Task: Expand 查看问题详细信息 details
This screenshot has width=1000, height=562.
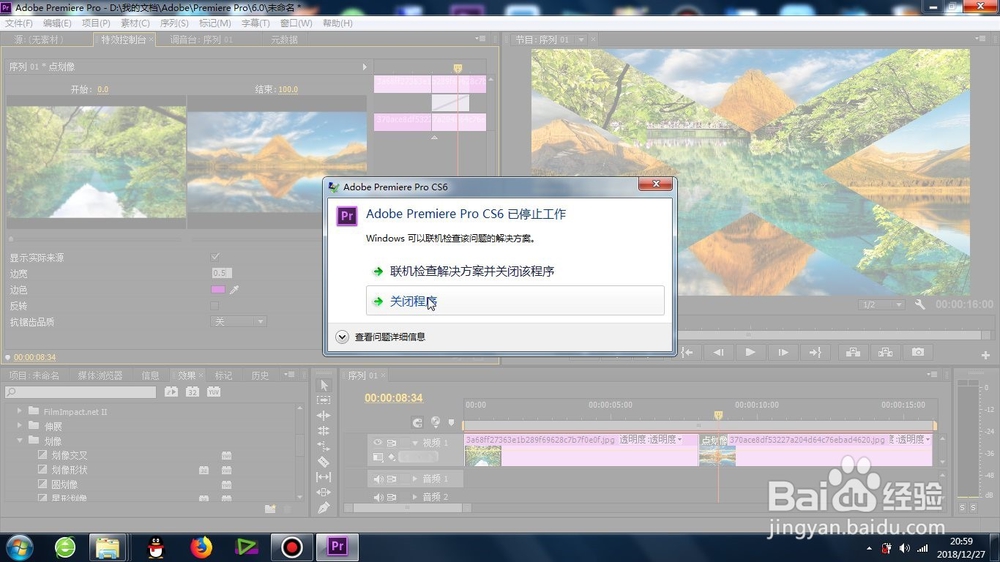Action: [381, 337]
